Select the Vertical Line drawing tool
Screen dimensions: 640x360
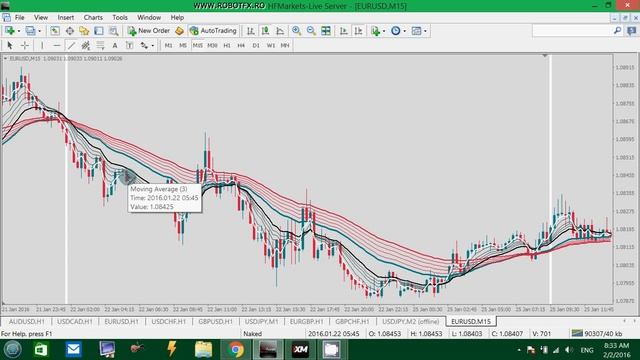[x=42, y=45]
